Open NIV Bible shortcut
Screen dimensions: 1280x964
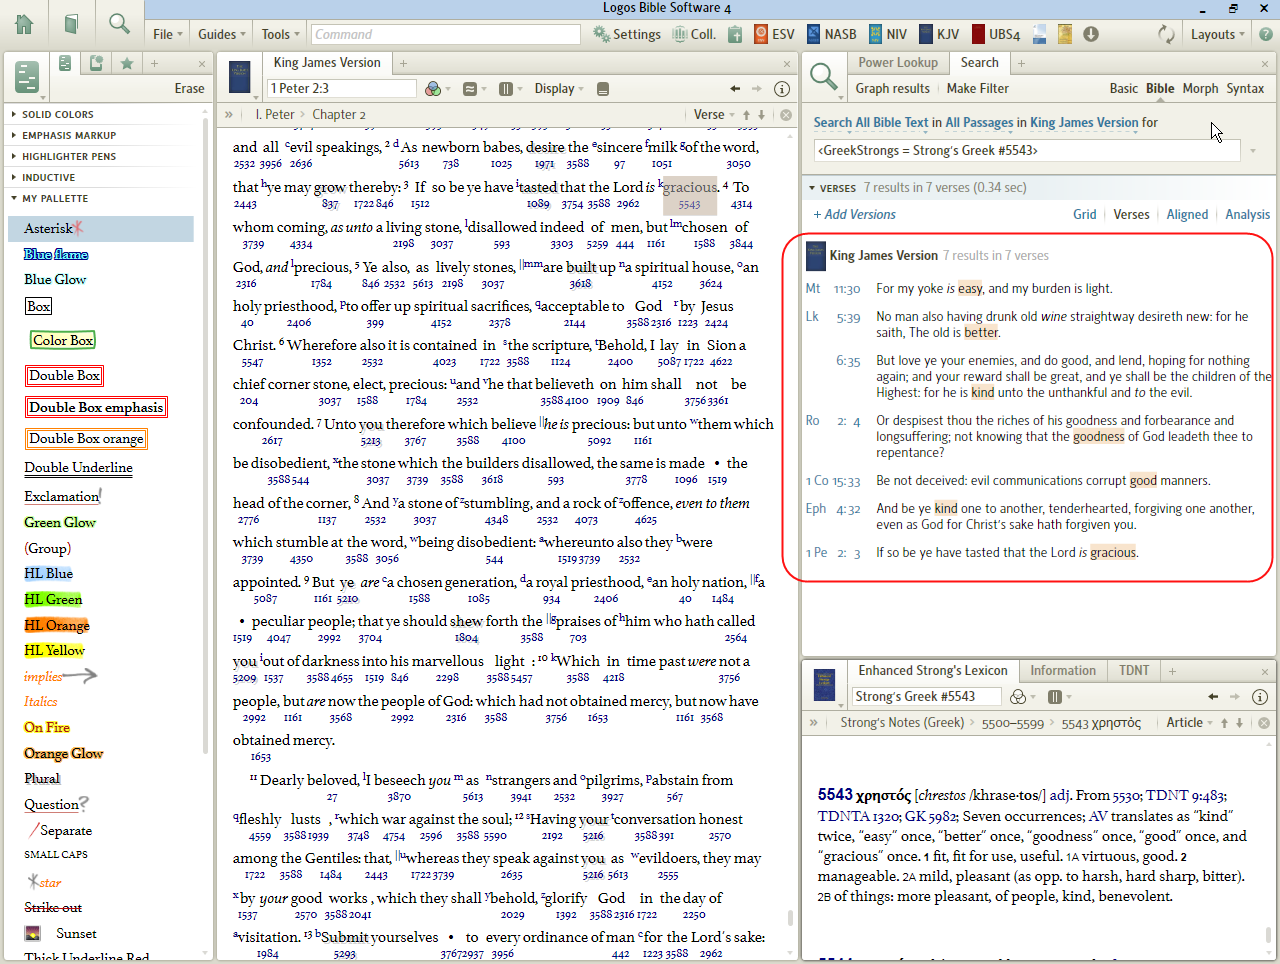pos(888,34)
